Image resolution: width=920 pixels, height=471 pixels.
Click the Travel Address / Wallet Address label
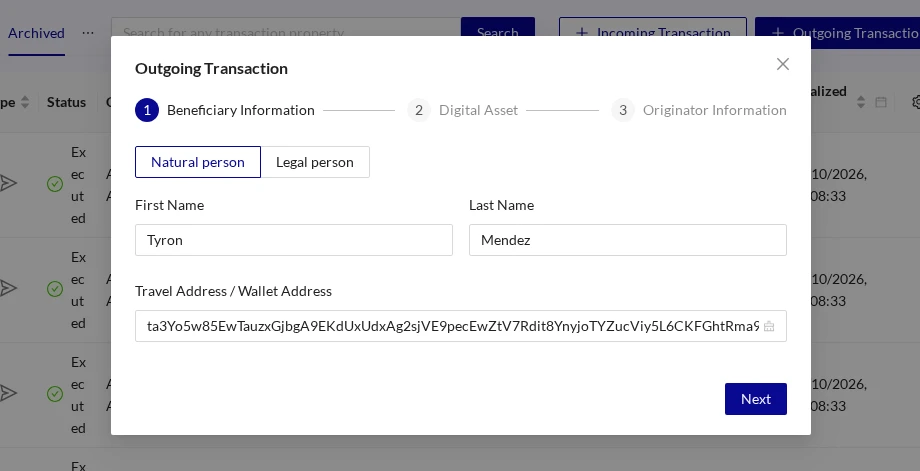pos(234,292)
